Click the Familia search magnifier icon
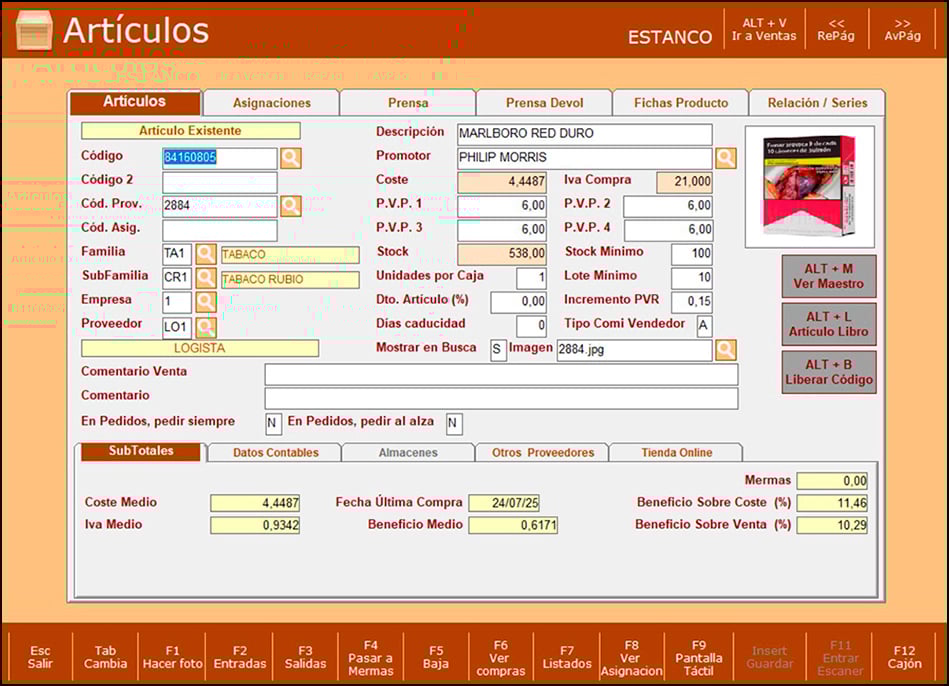 [206, 254]
